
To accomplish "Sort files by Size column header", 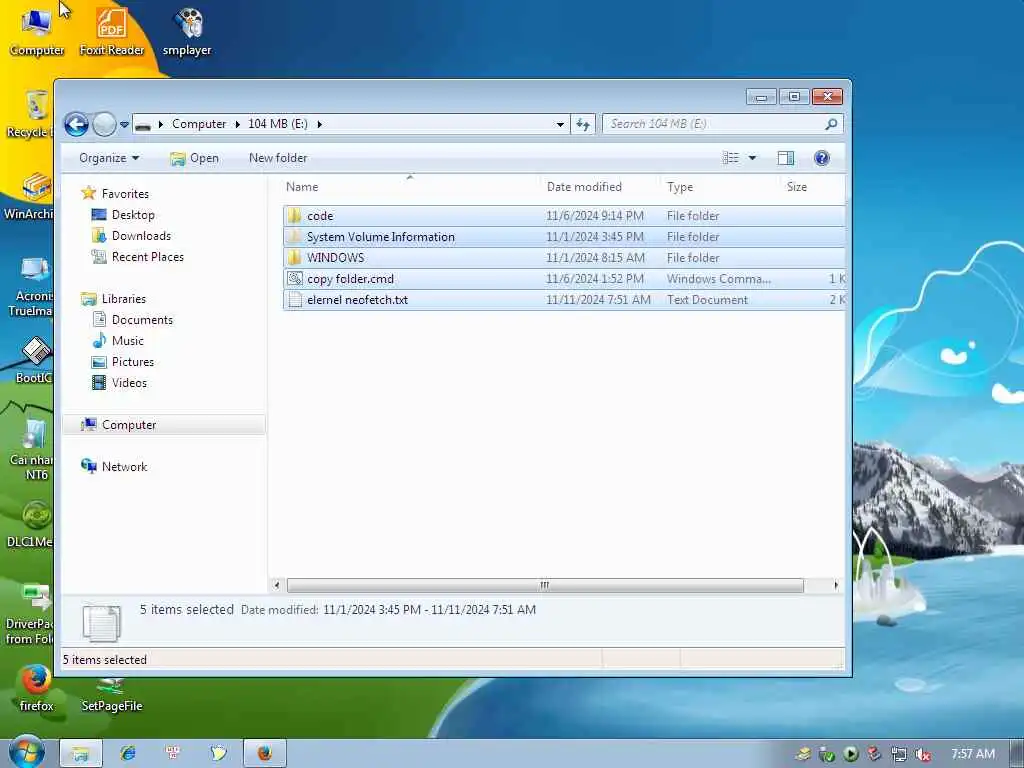I will [x=812, y=187].
